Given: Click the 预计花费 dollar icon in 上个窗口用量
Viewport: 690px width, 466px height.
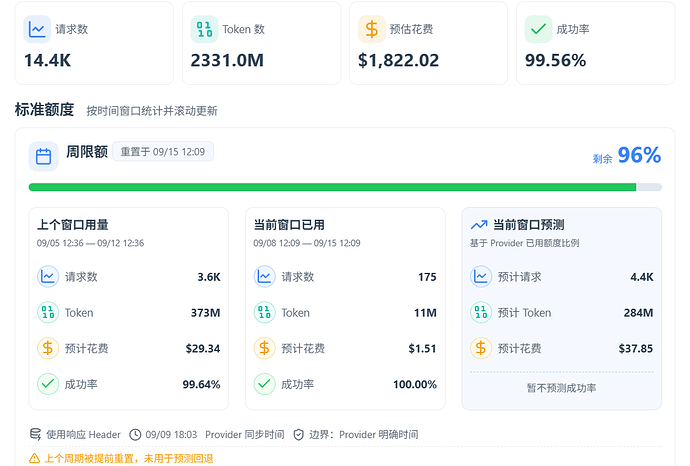Looking at the screenshot, I should click(48, 349).
